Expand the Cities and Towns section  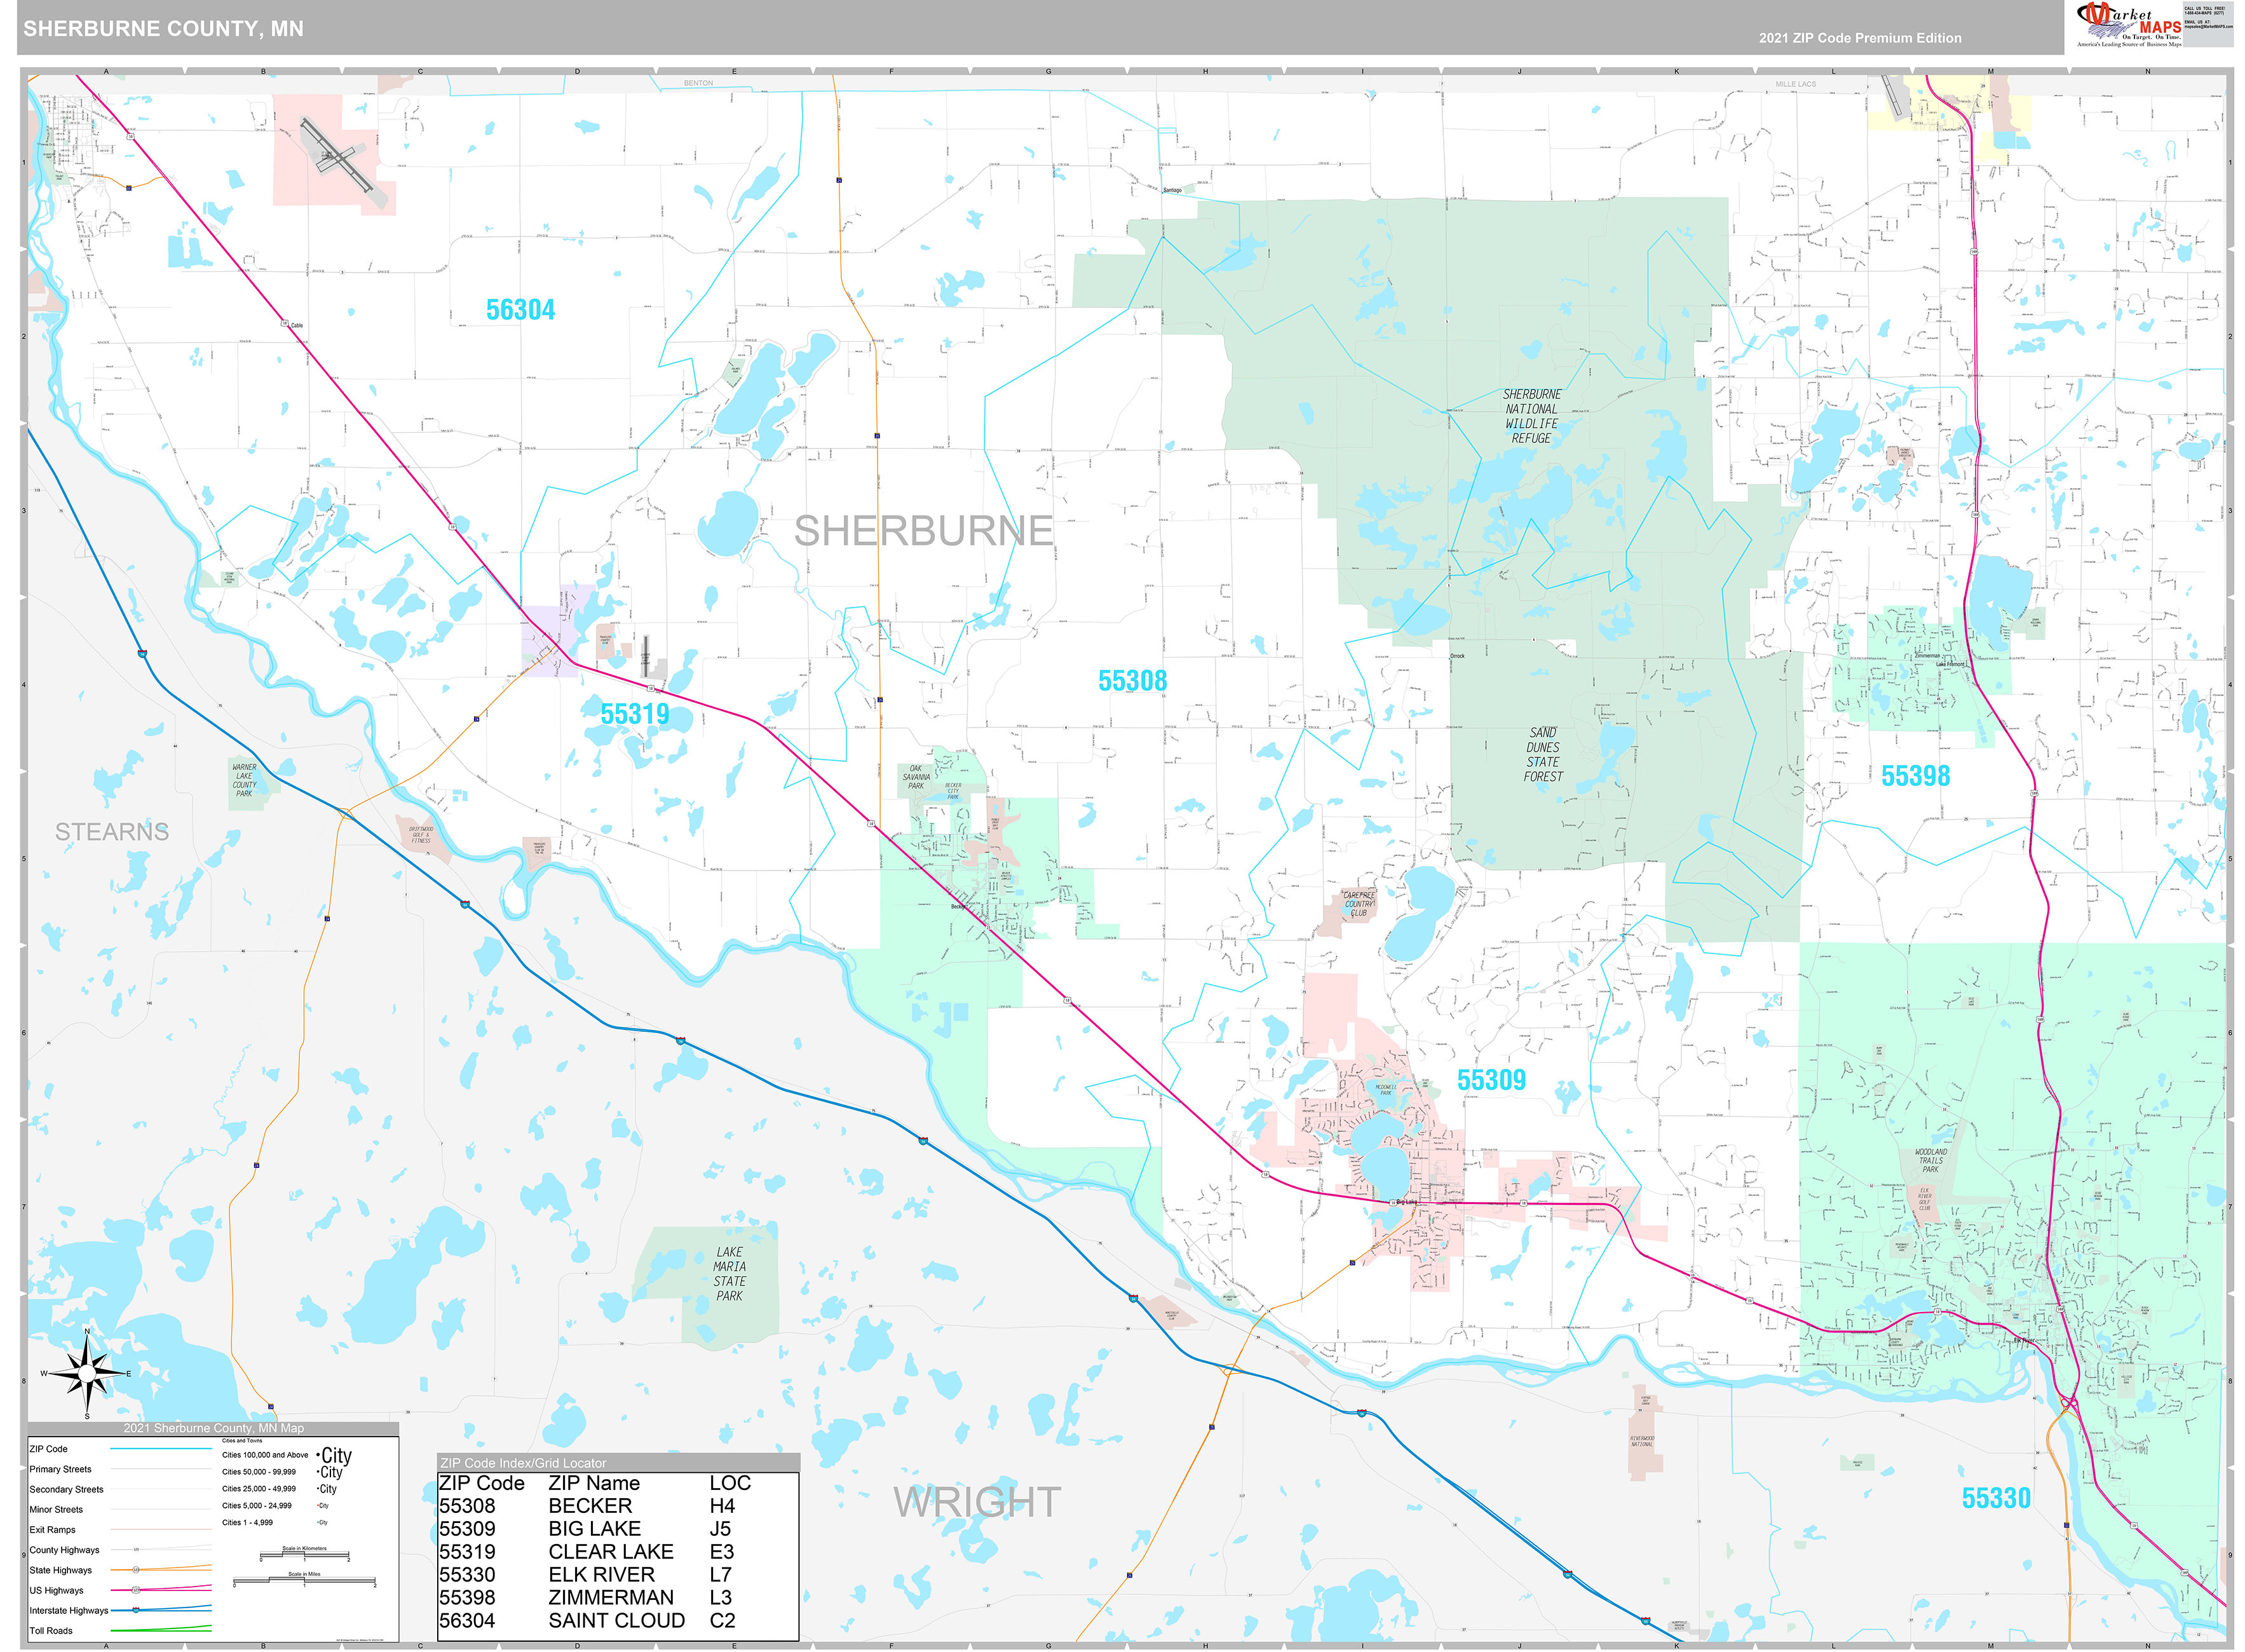(243, 1441)
